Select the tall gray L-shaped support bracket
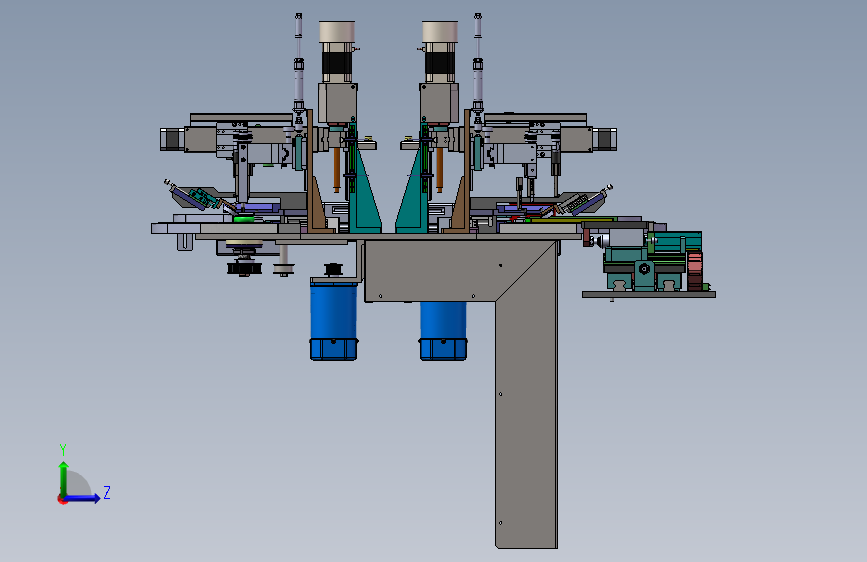Image resolution: width=867 pixels, height=562 pixels. pyautogui.click(x=526, y=394)
